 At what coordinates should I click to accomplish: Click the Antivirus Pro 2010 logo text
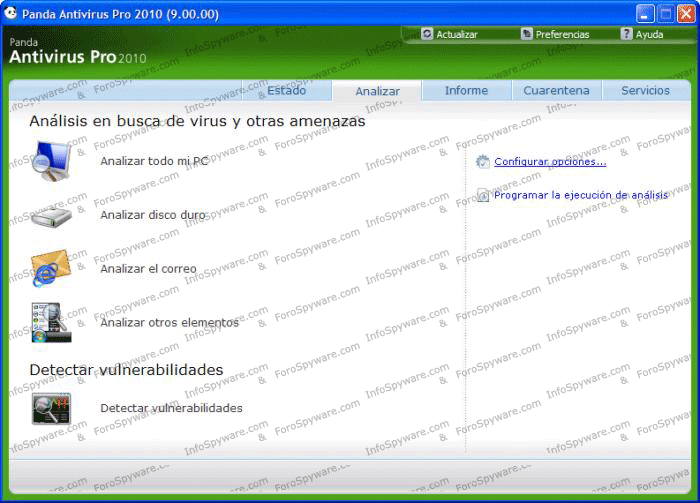78,57
